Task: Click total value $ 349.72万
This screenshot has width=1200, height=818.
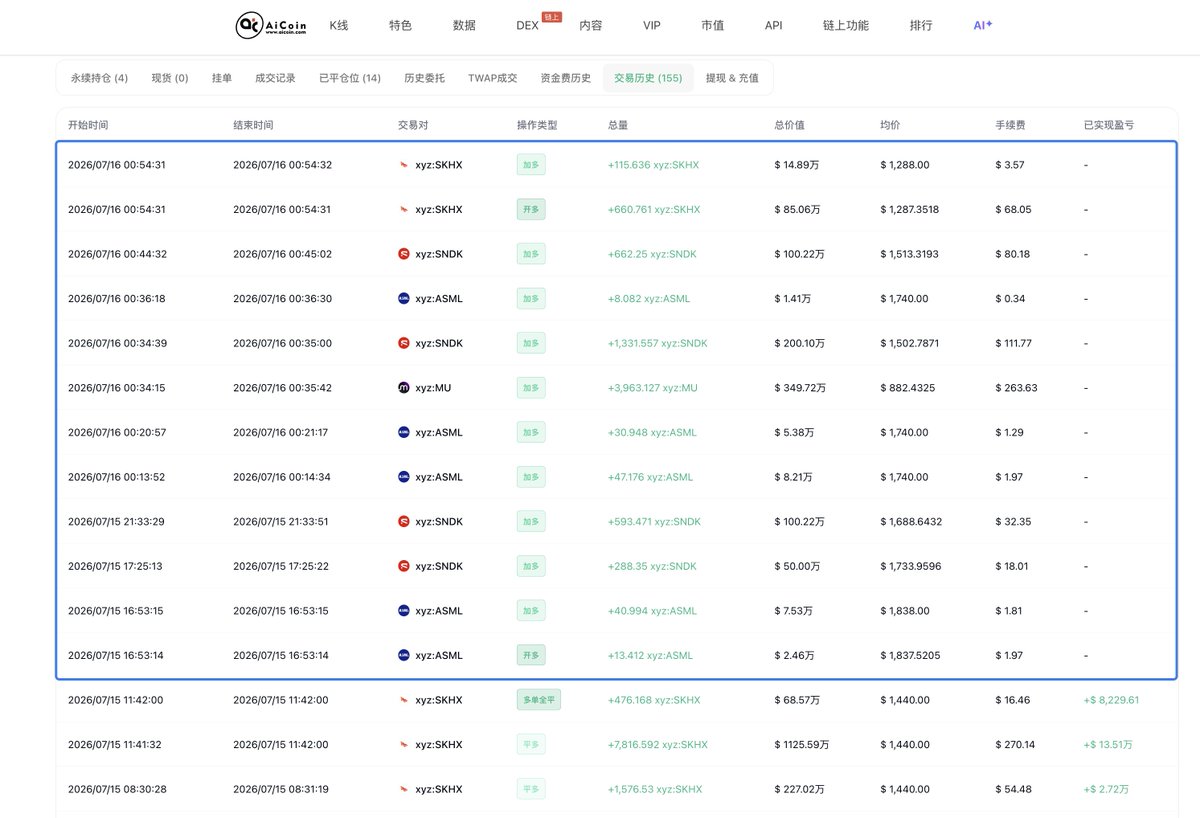Action: [x=800, y=388]
